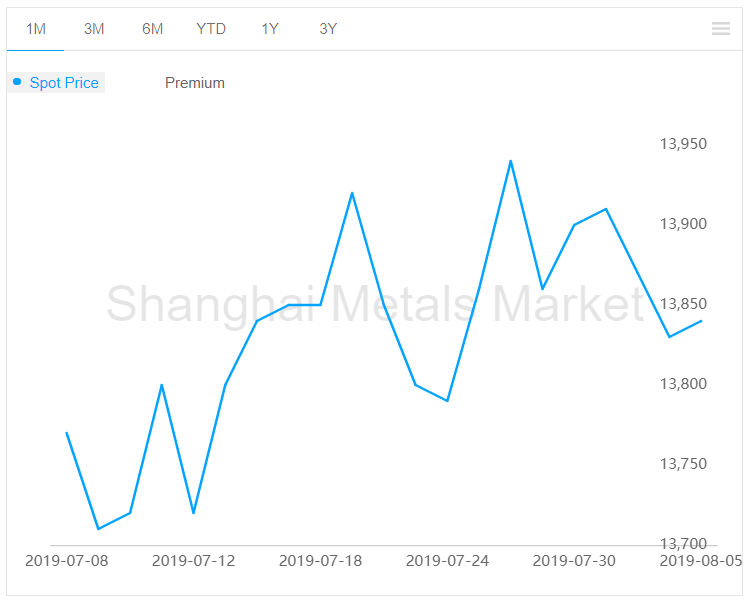Switch to the 1Y time range tab

click(x=270, y=29)
